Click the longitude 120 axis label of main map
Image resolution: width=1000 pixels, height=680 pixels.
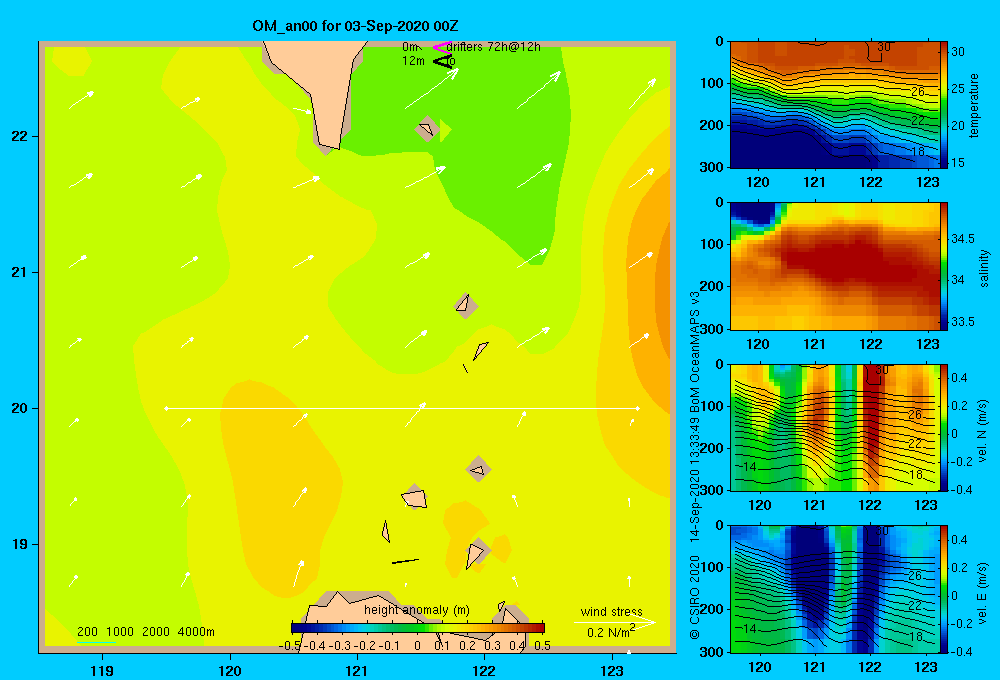click(x=230, y=670)
